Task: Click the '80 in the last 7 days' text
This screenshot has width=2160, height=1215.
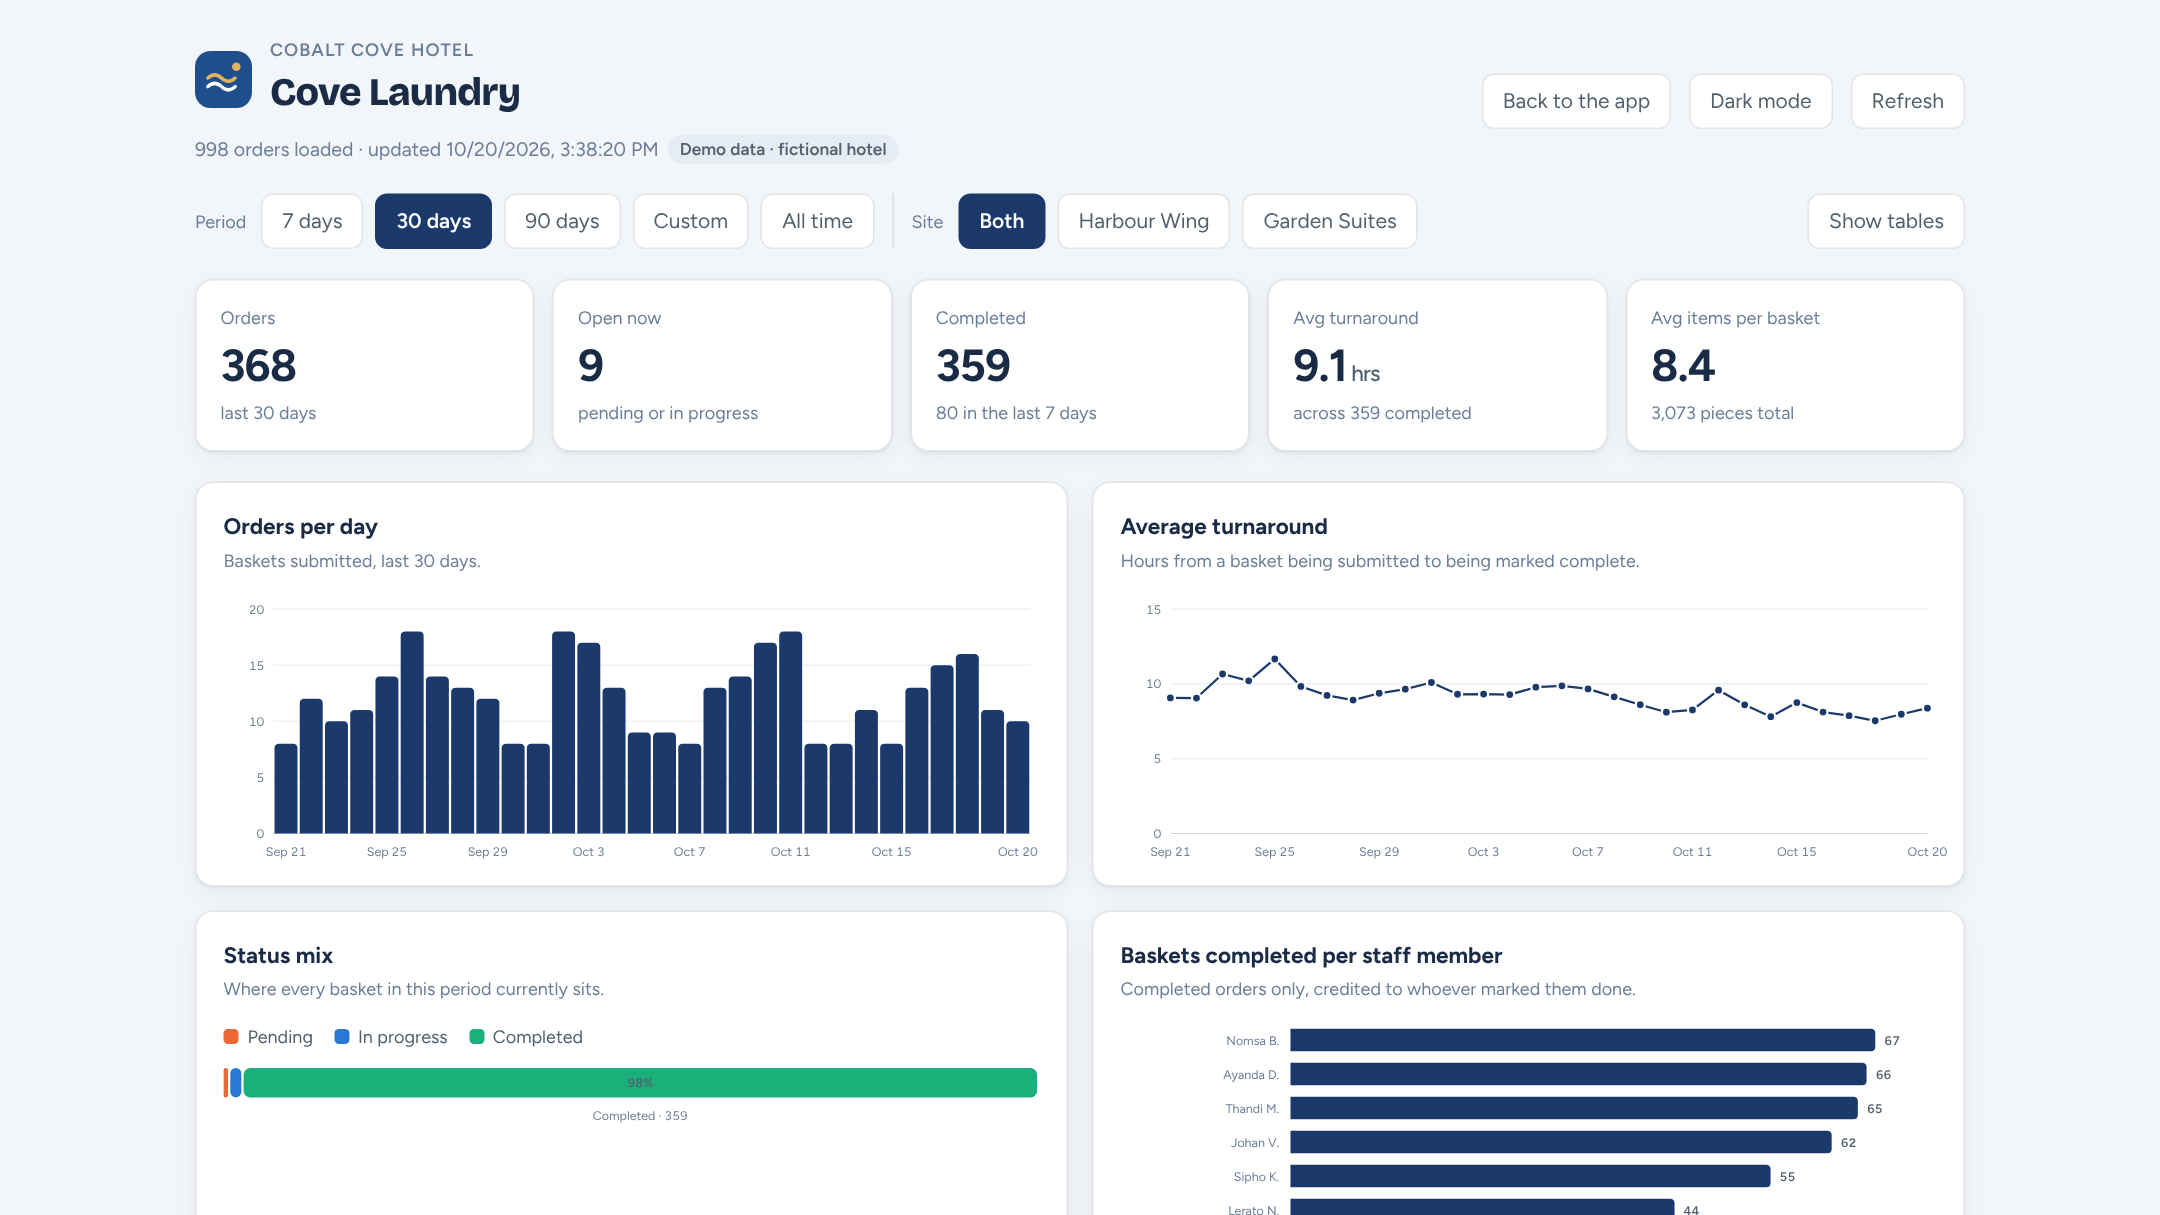Action: [1016, 413]
